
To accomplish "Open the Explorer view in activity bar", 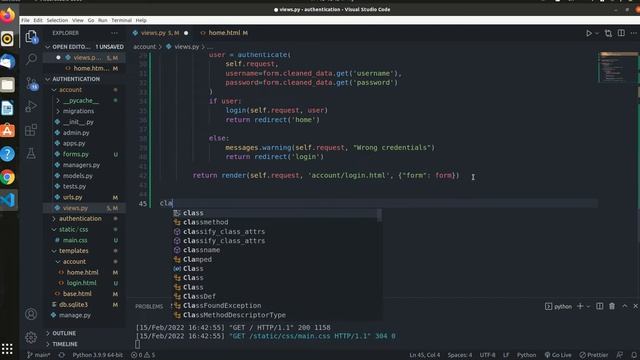I will (31, 37).
